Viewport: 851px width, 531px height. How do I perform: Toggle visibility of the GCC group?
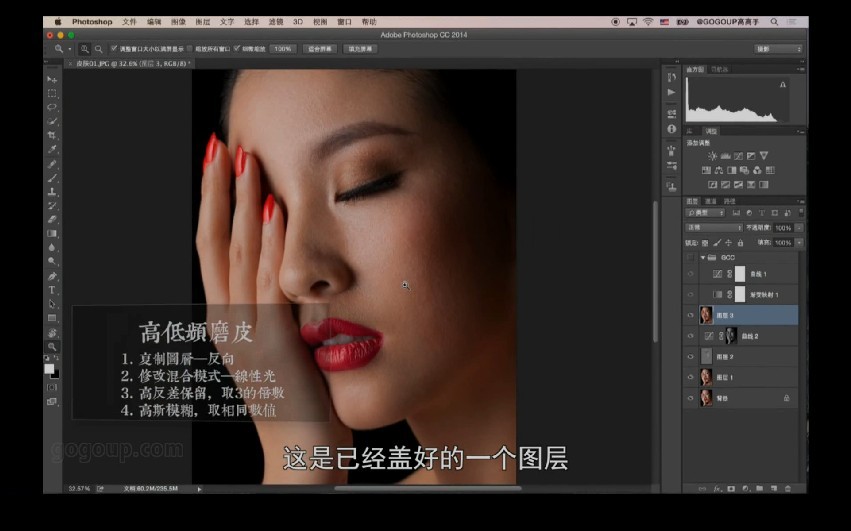[690, 257]
